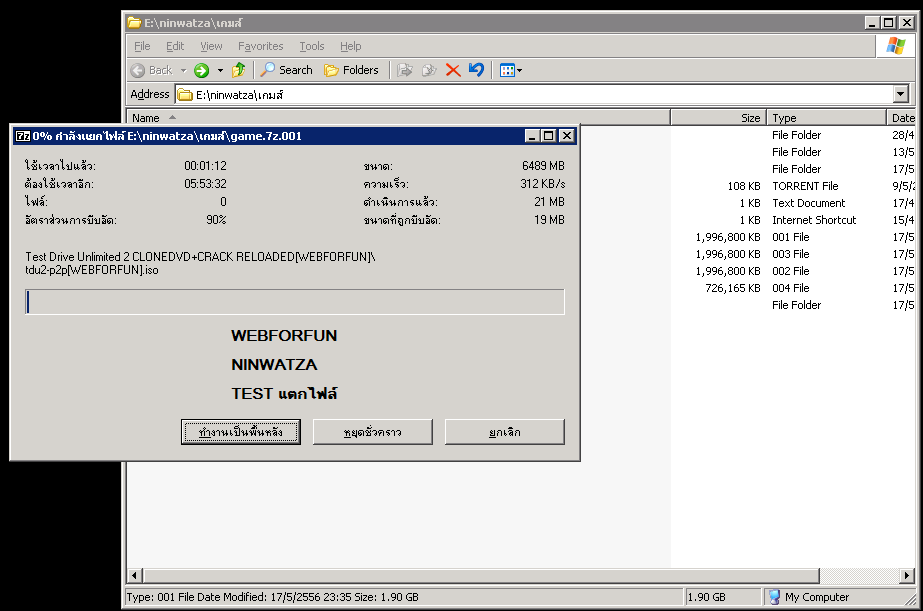Click the blue Undo arrow icon
The width and height of the screenshot is (923, 611).
(476, 70)
